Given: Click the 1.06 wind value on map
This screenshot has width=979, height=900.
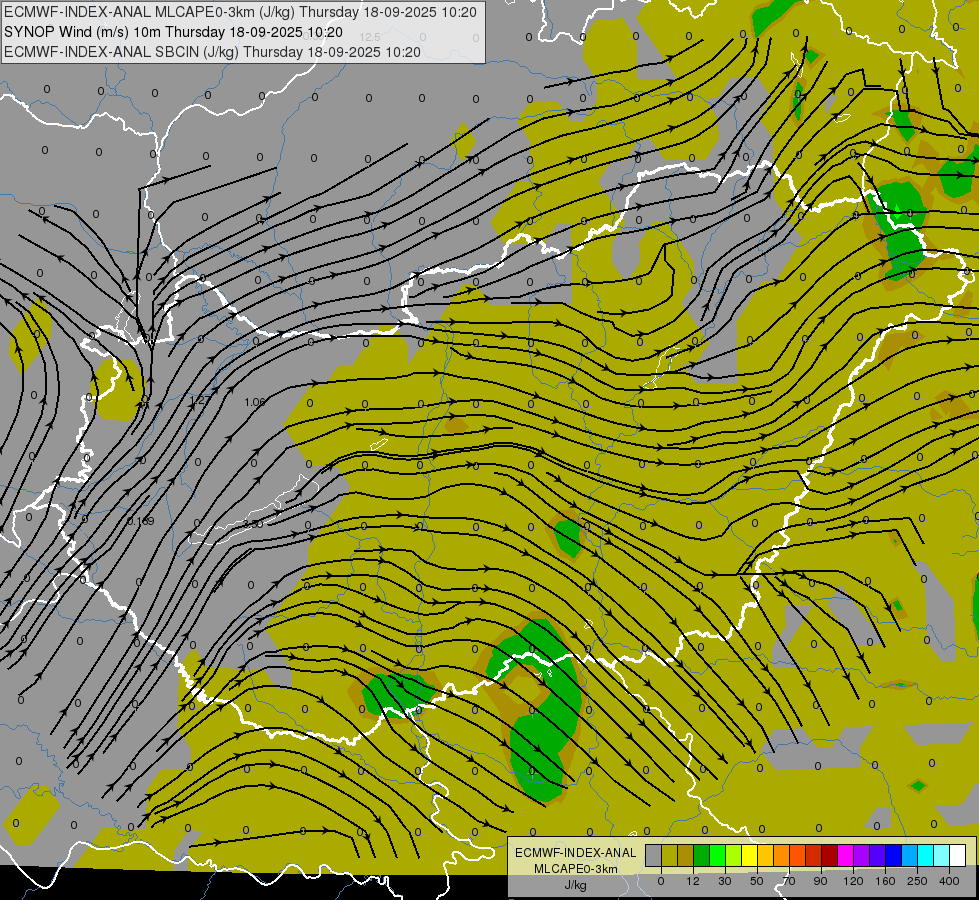Looking at the screenshot, I should click(255, 402).
